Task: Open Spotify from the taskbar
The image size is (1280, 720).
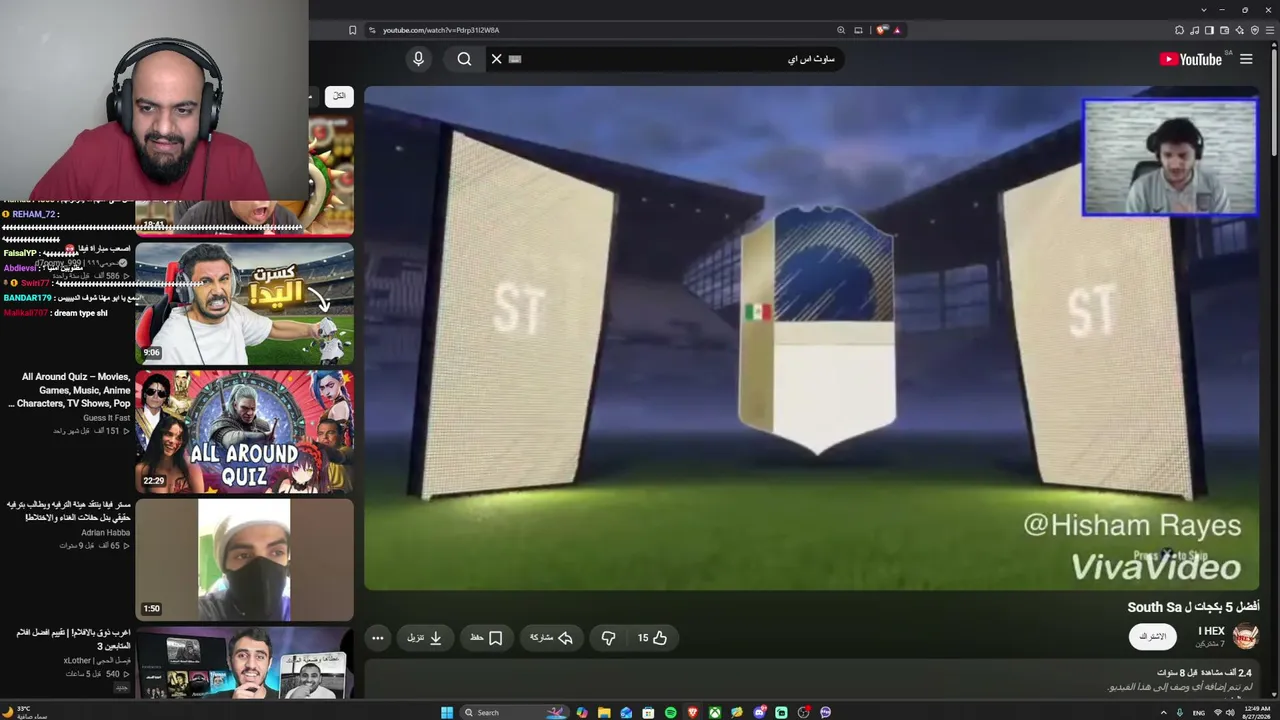Action: (670, 712)
